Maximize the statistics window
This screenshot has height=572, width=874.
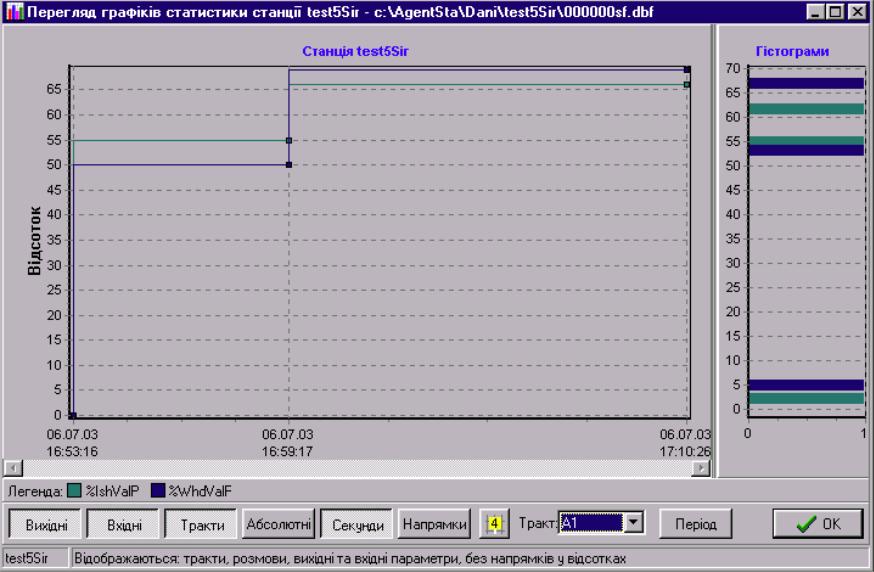[x=835, y=11]
